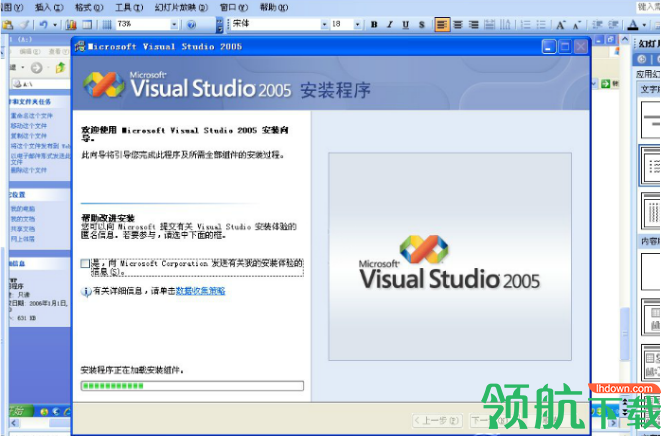The image size is (661, 436).
Task: Open the 幻灯片放映 menu in PowerPoint
Action: tap(181, 7)
